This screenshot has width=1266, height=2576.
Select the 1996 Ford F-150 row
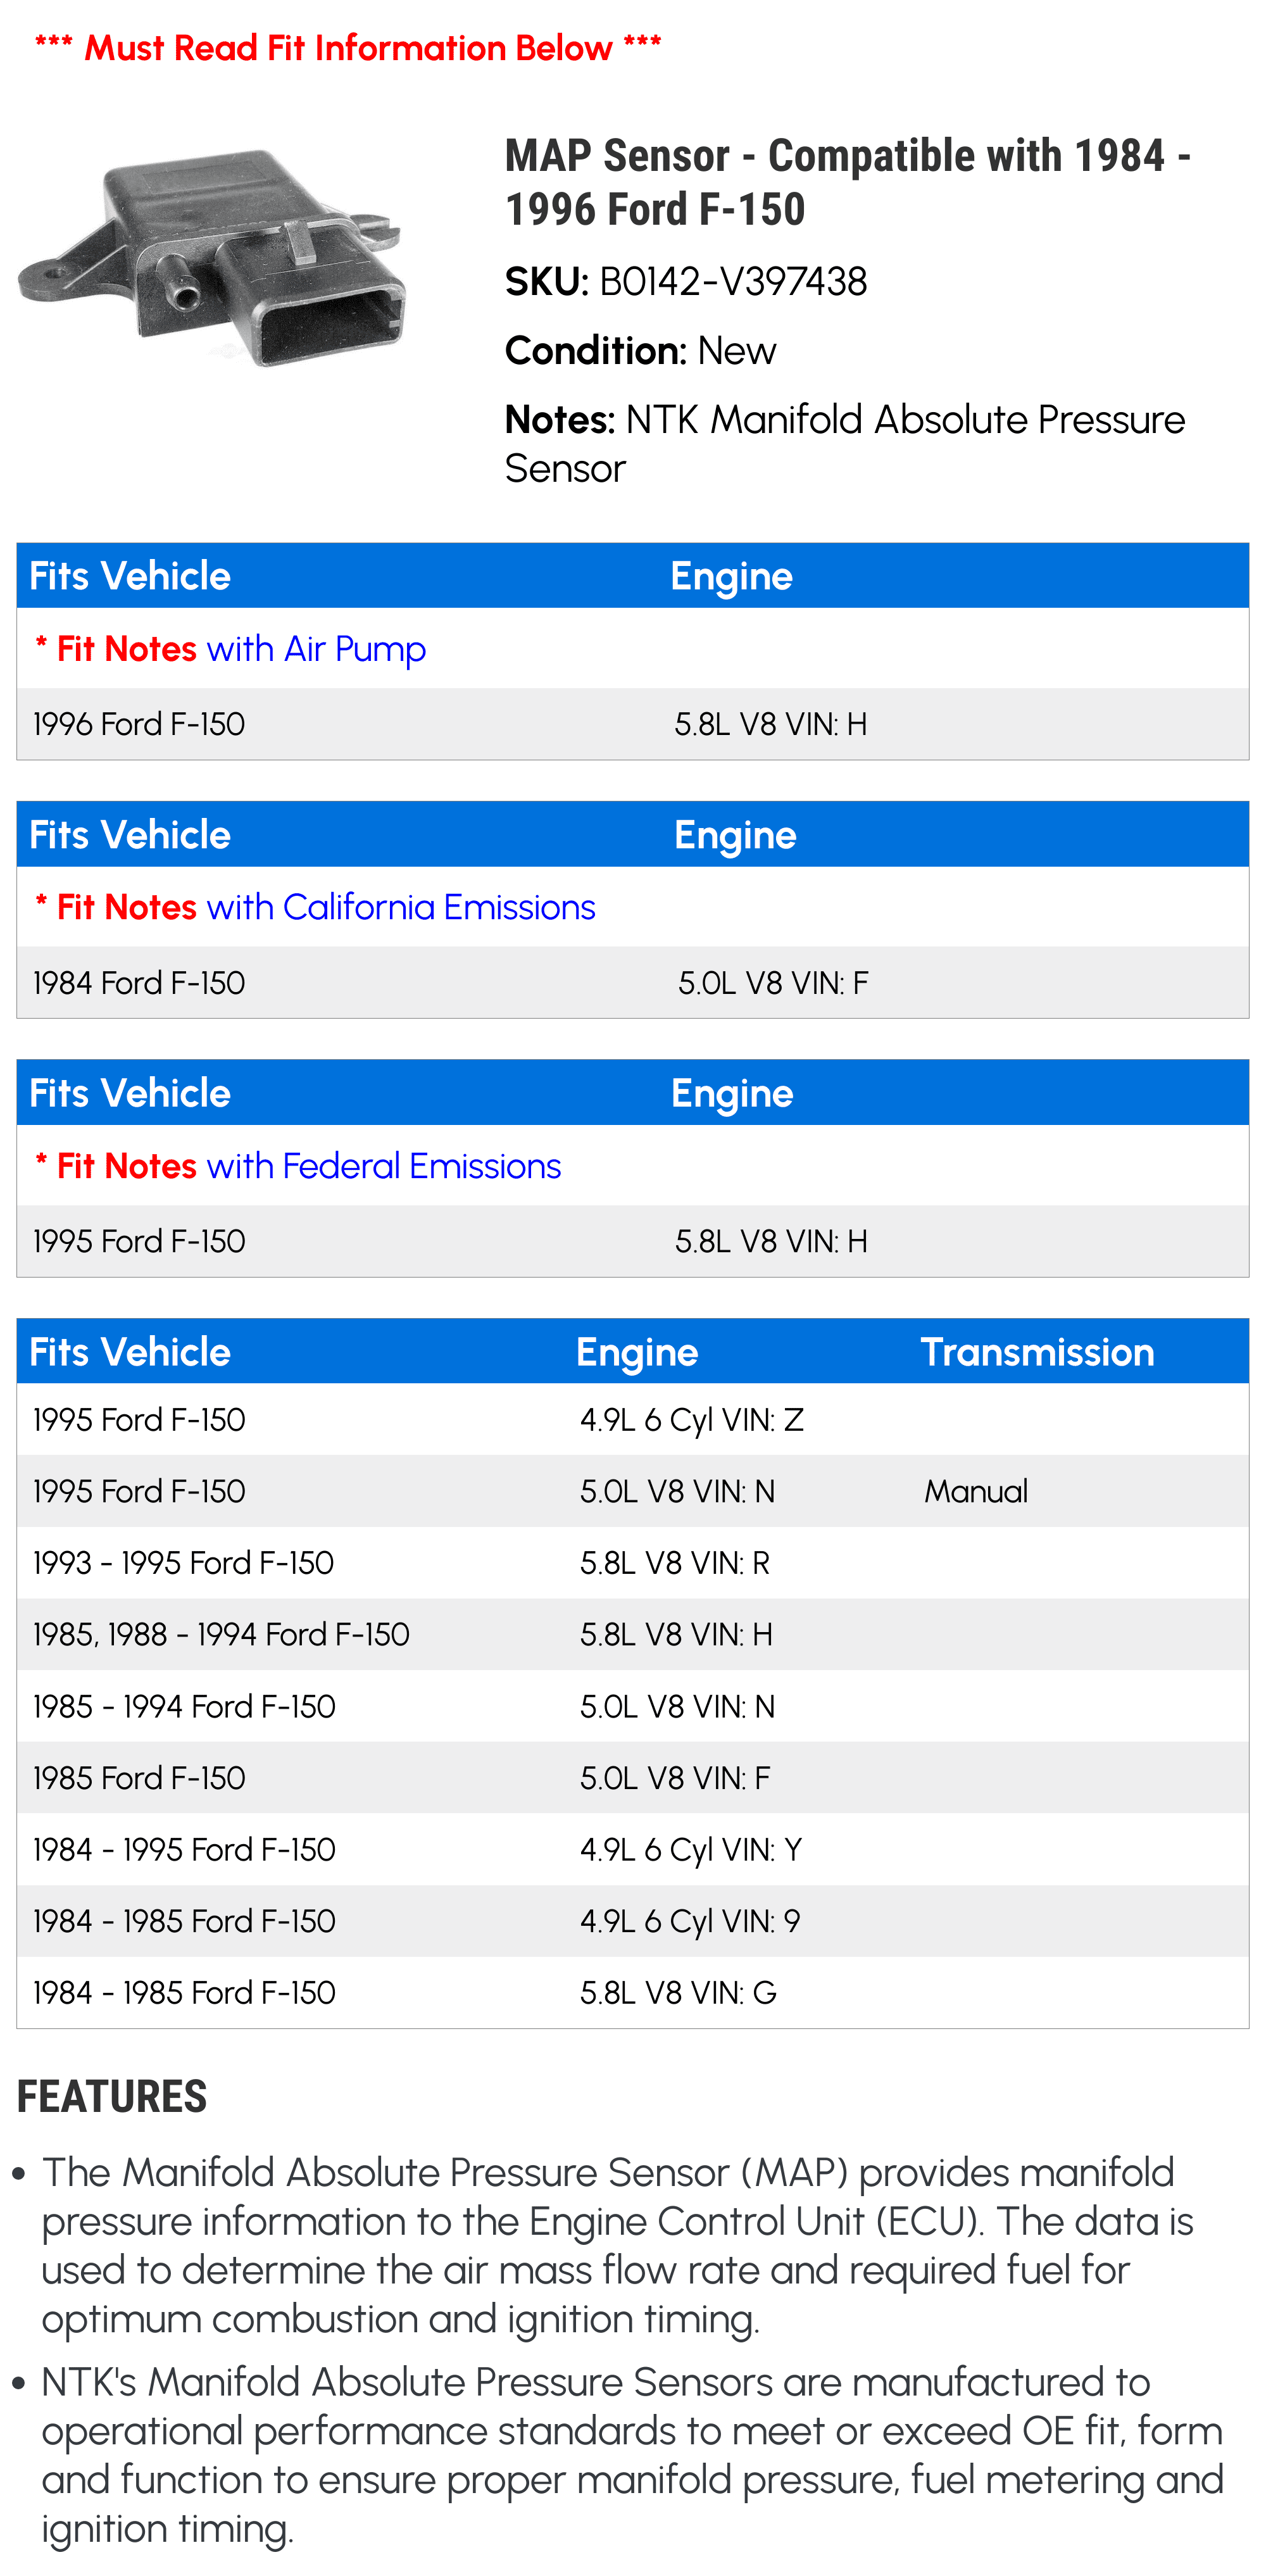coord(632,724)
